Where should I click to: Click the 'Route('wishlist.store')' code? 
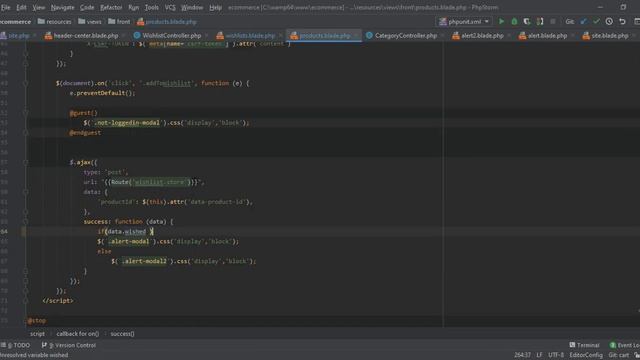(x=150, y=182)
